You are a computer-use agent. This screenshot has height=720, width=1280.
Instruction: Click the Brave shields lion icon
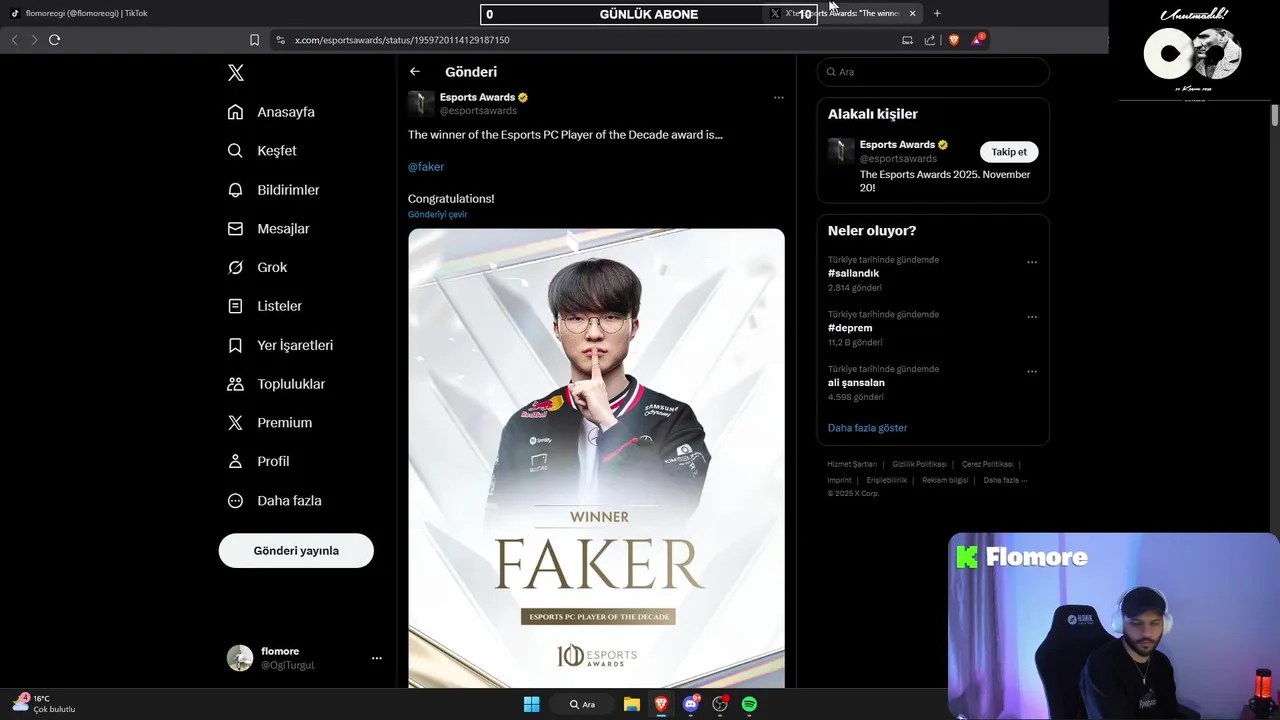(x=954, y=40)
